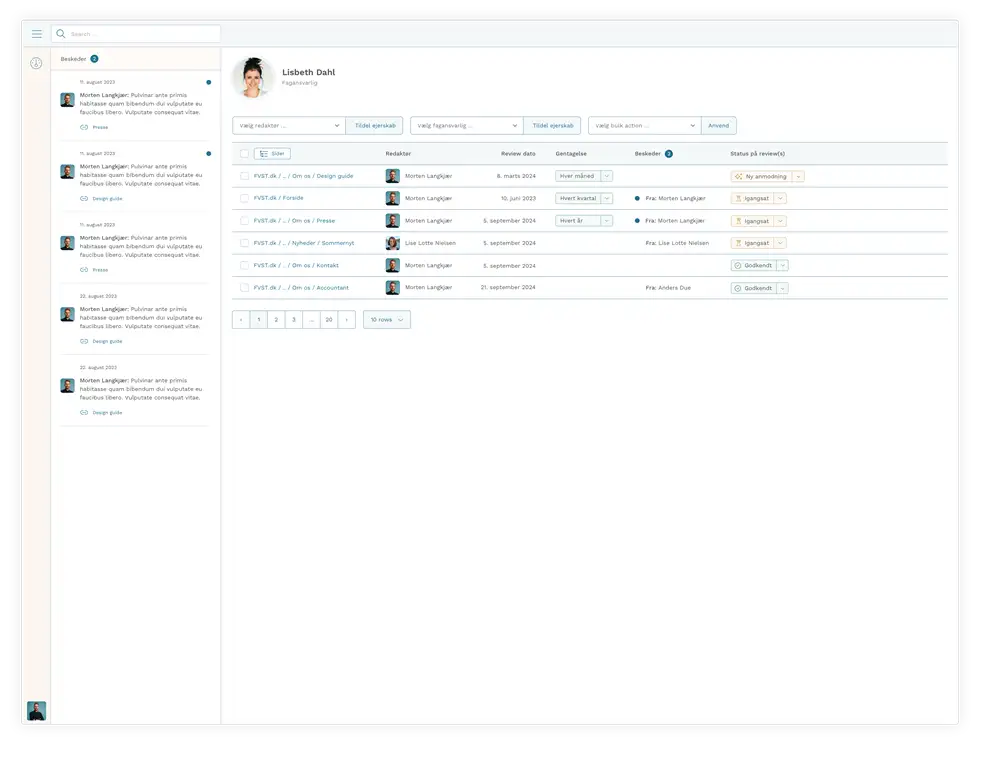This screenshot has height=758, width=992.
Task: Expand the Ny anmodning status dropdown arrow
Action: pyautogui.click(x=798, y=177)
